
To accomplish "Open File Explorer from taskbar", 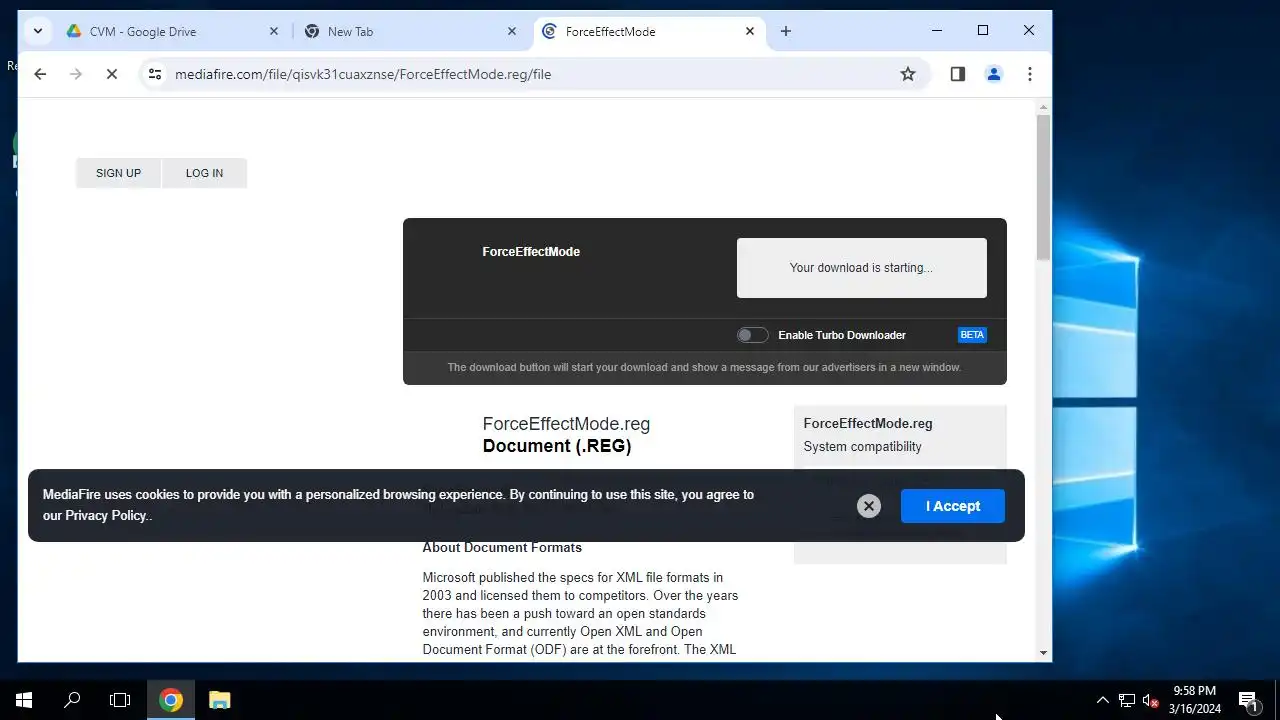I will (220, 700).
